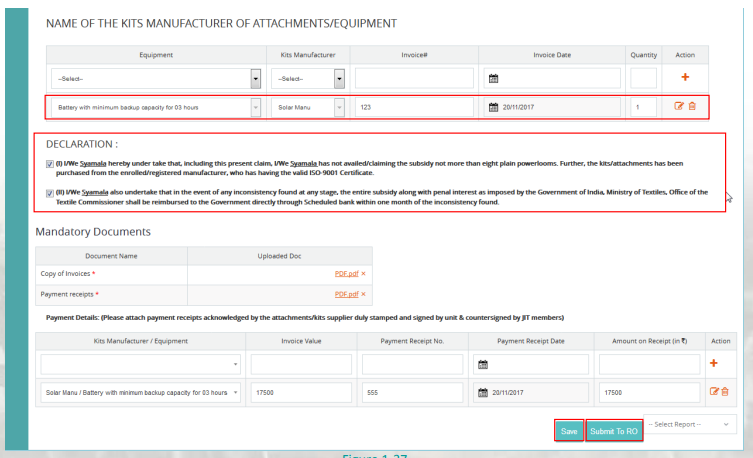Click the Payment Receipt Date column header

coord(531,341)
